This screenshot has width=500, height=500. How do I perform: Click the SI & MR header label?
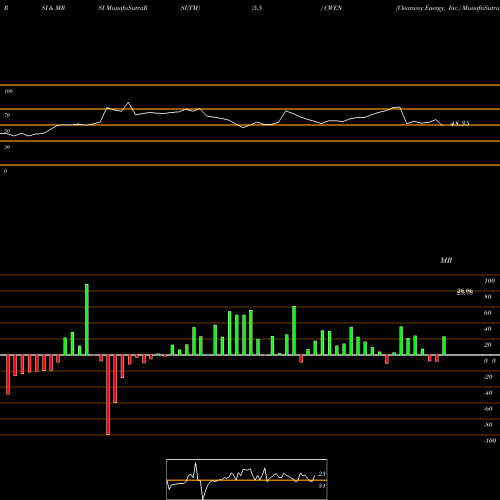pos(53,8)
